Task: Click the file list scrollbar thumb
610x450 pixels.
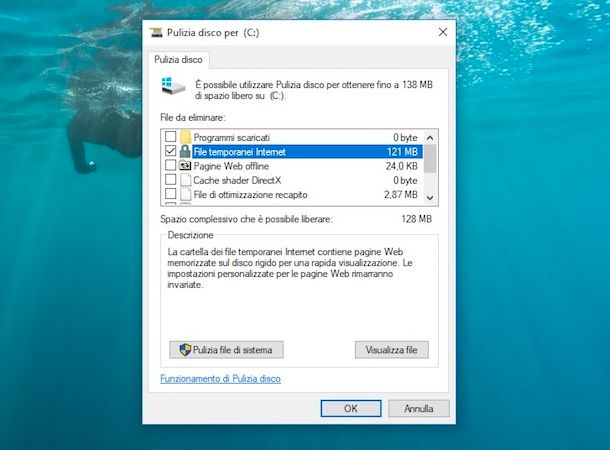Action: pos(430,158)
